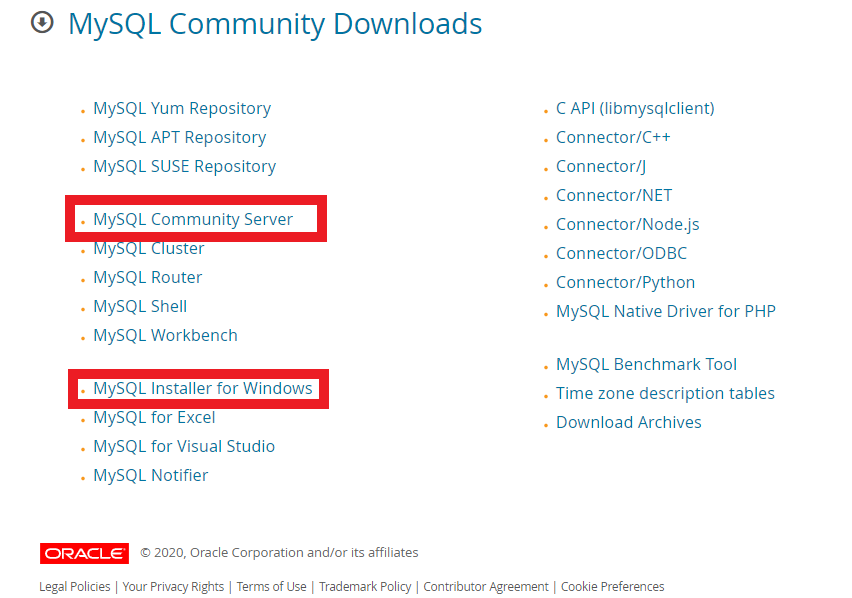Open MySQL Community Server download page

(193, 219)
